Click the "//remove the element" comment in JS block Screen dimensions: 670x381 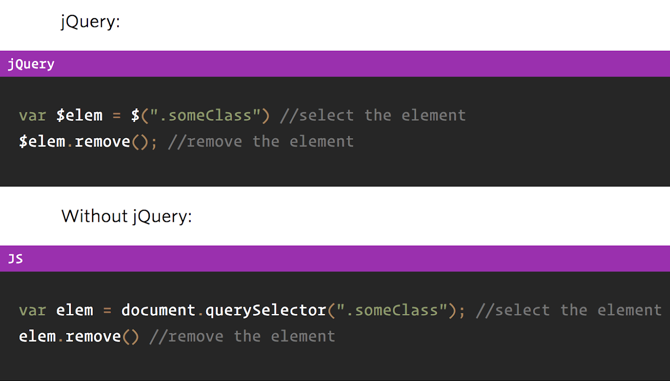coord(242,337)
